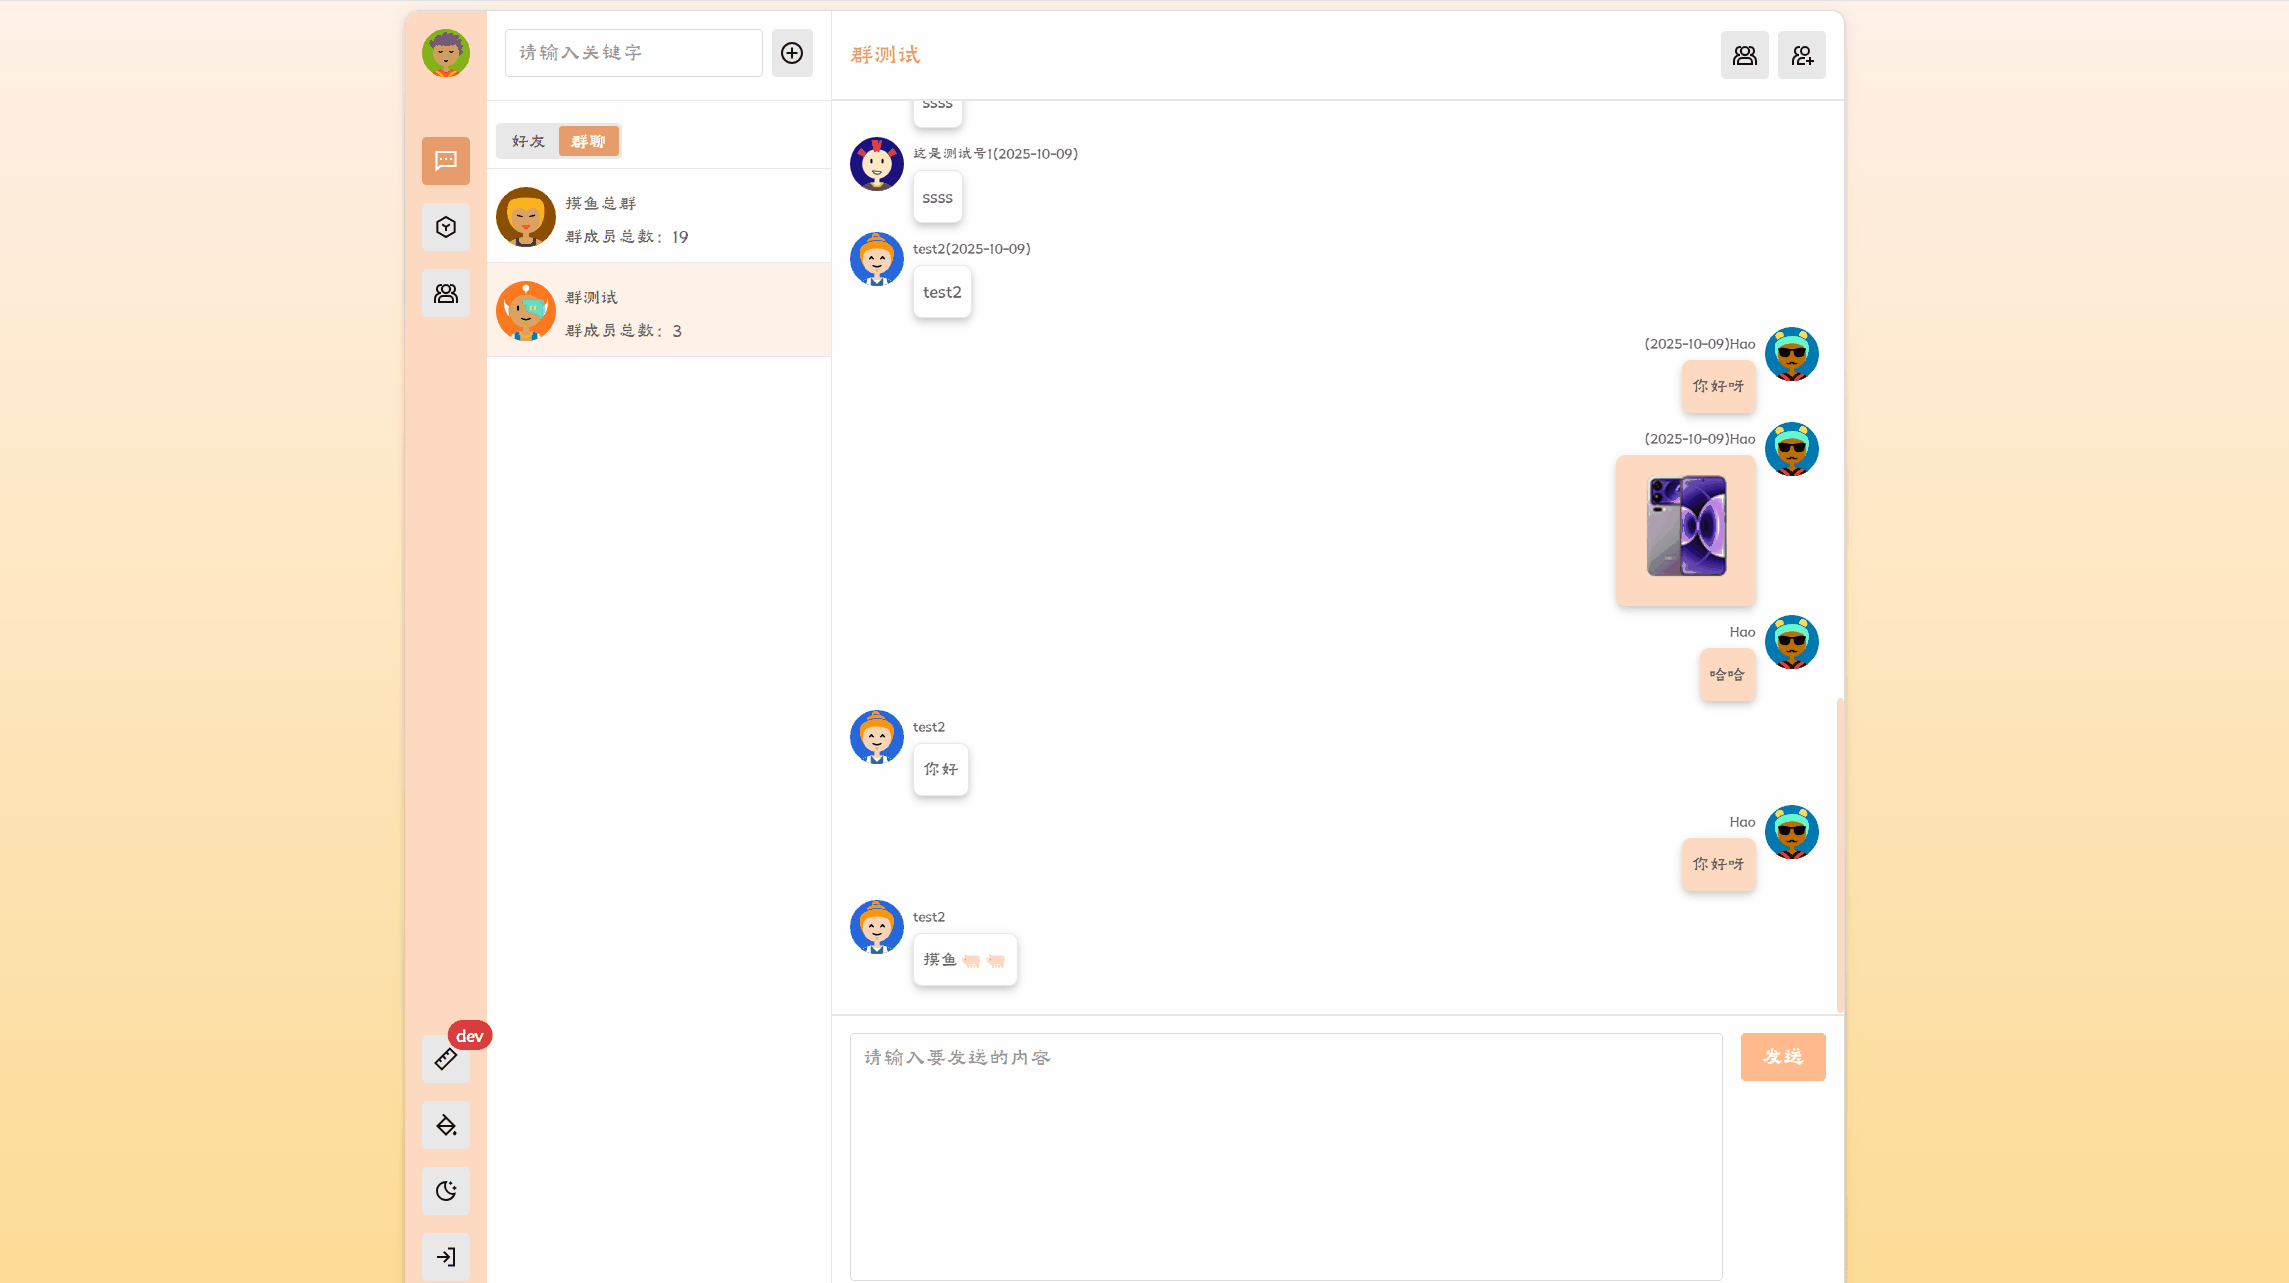Select the 群测试 group entry
This screenshot has width=2289, height=1283.
click(x=659, y=310)
